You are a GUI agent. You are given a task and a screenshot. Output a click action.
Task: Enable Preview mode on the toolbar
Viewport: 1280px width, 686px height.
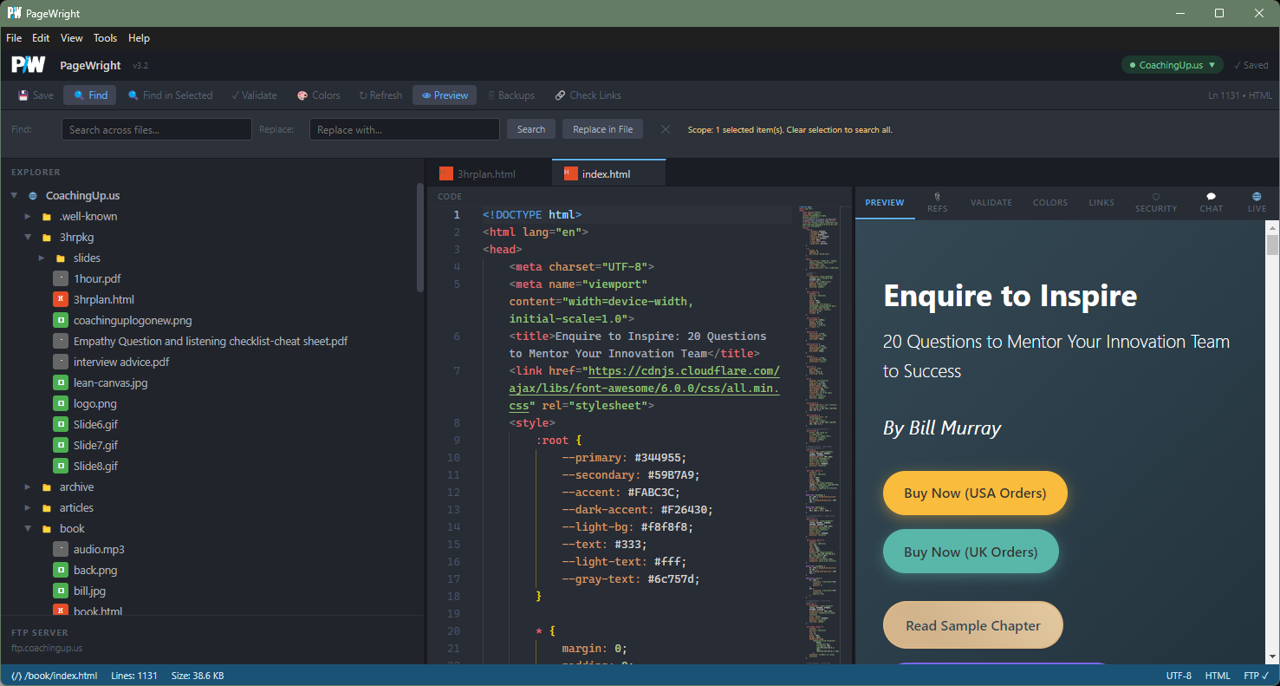click(444, 95)
